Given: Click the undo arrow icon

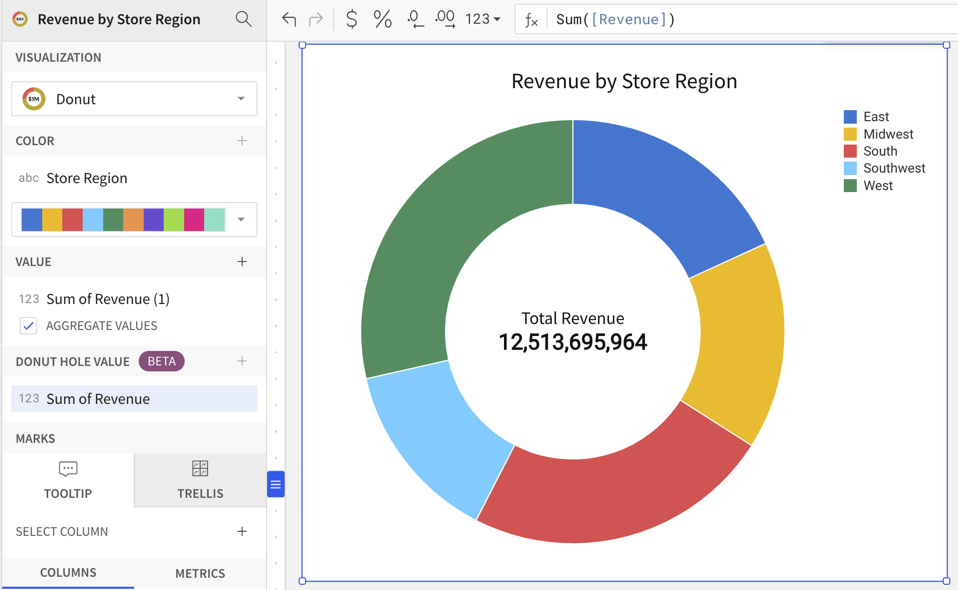Looking at the screenshot, I should [x=289, y=19].
